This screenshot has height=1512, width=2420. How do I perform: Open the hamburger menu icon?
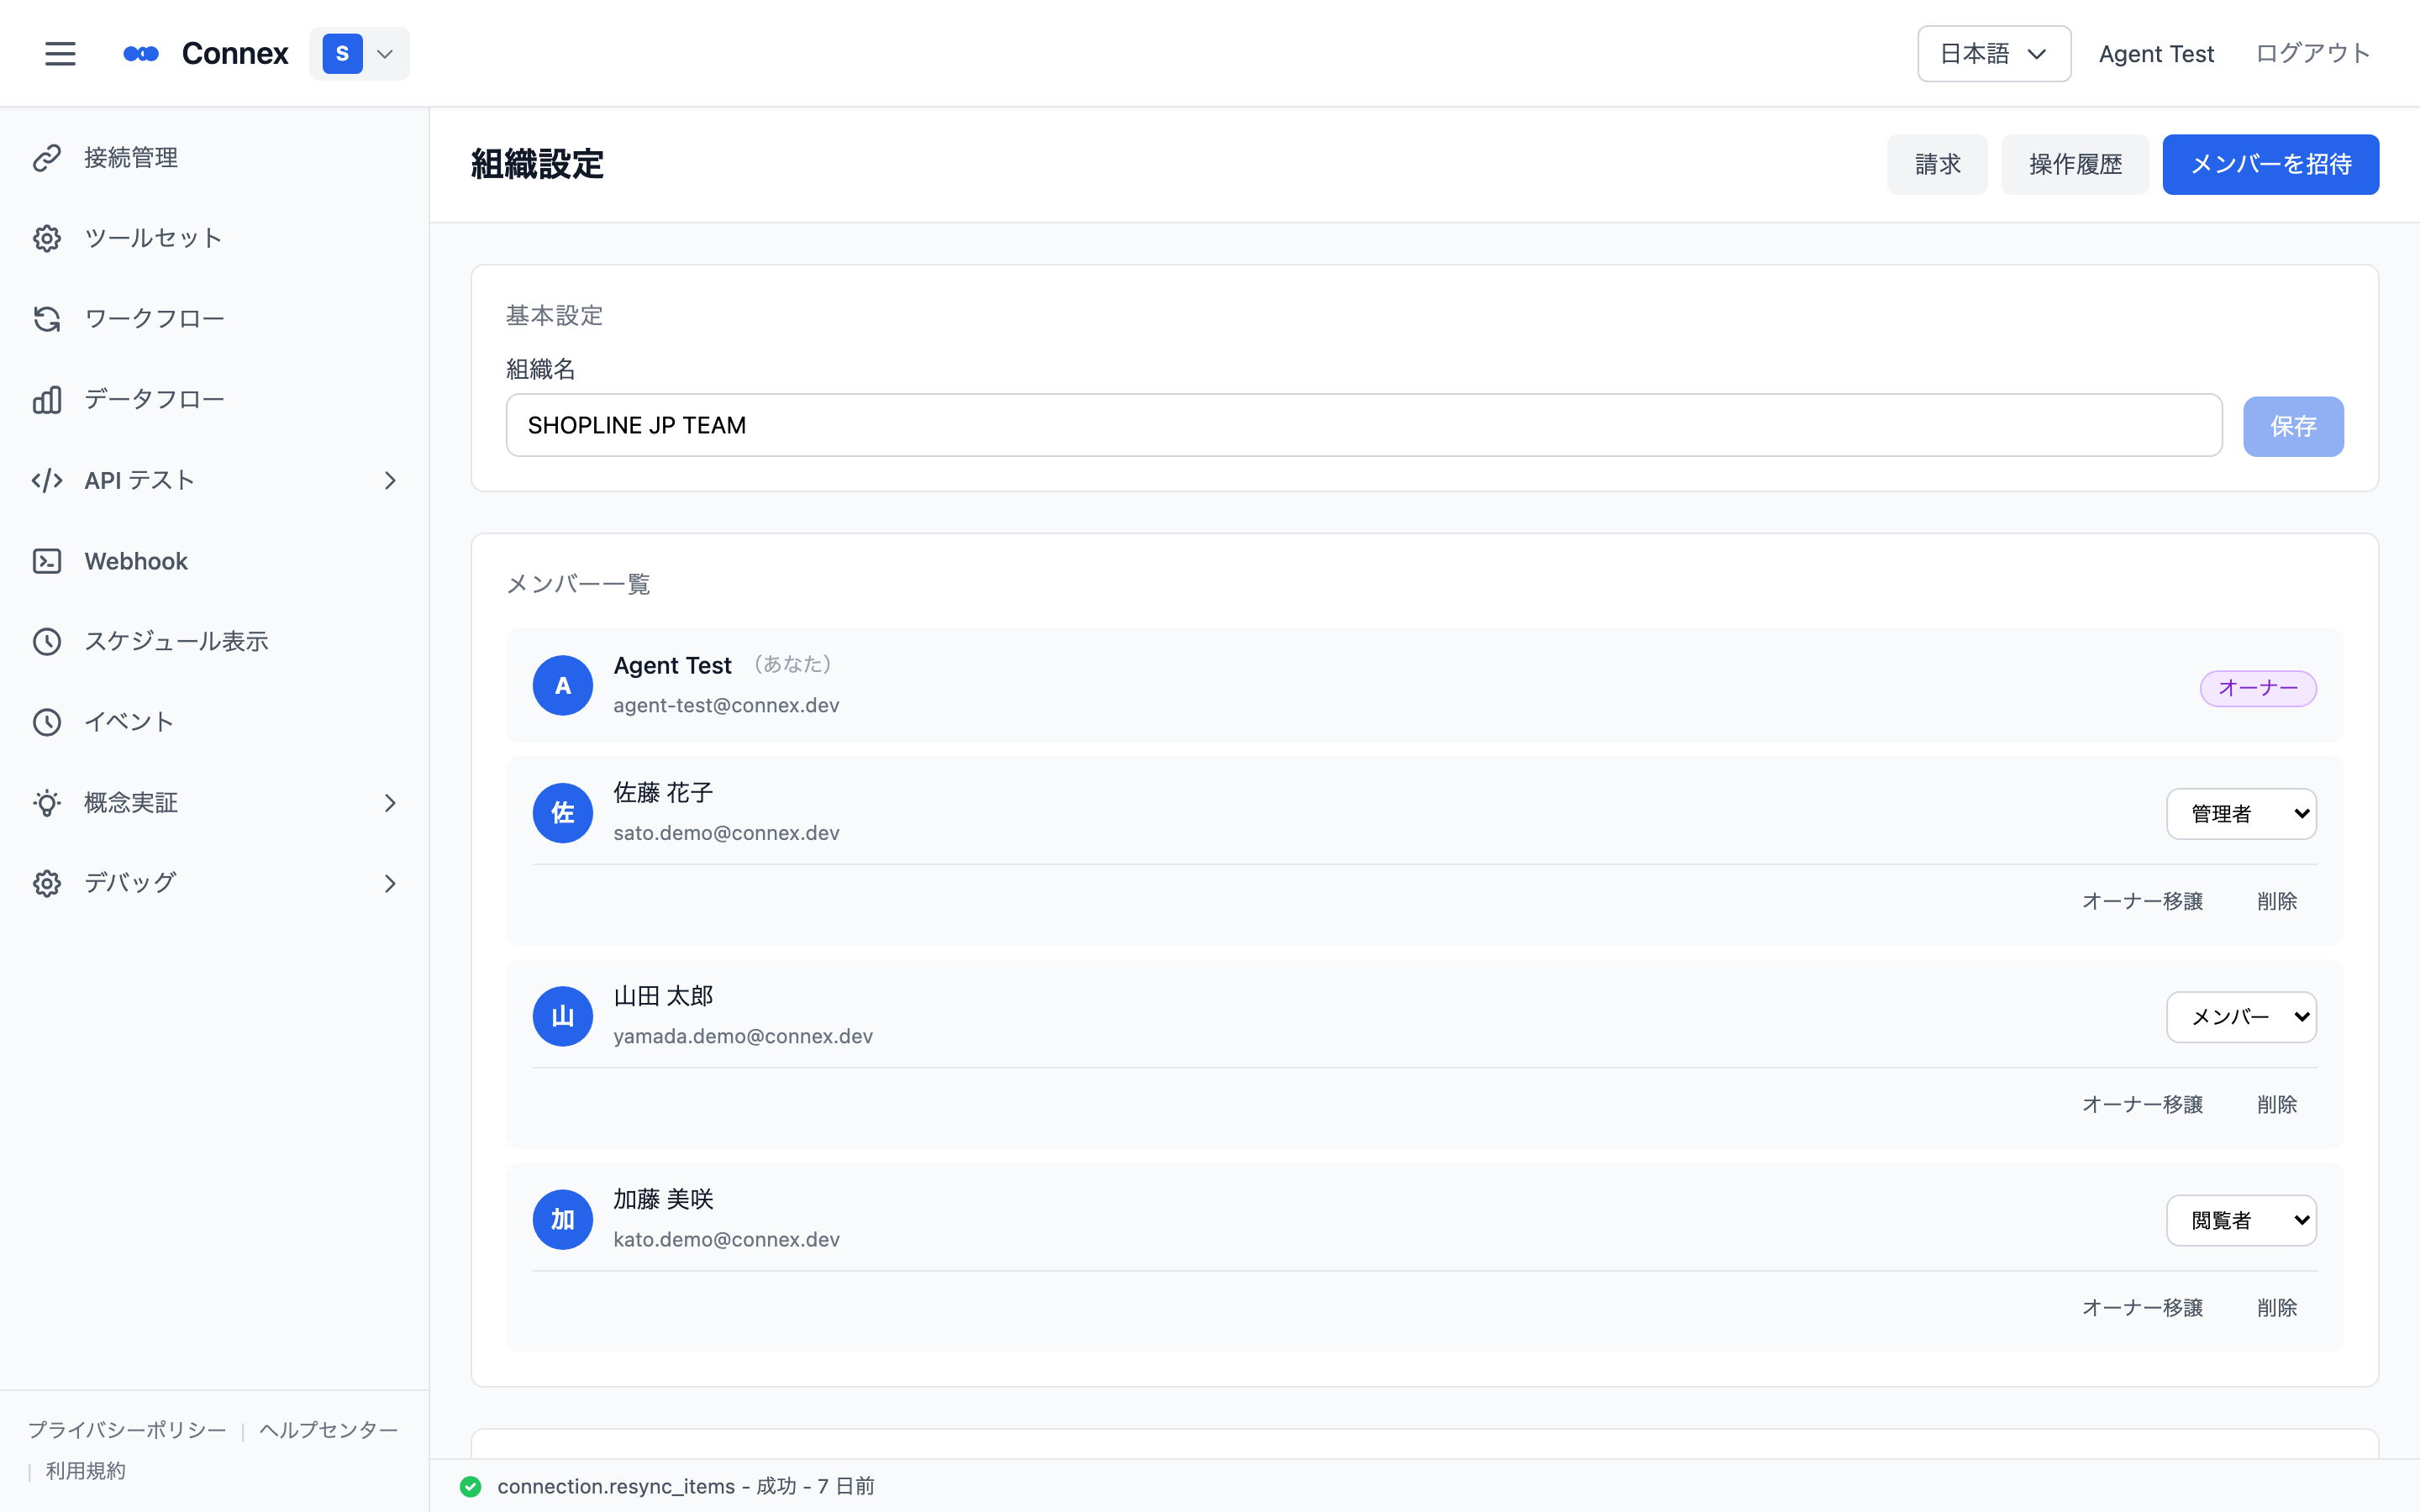[60, 54]
